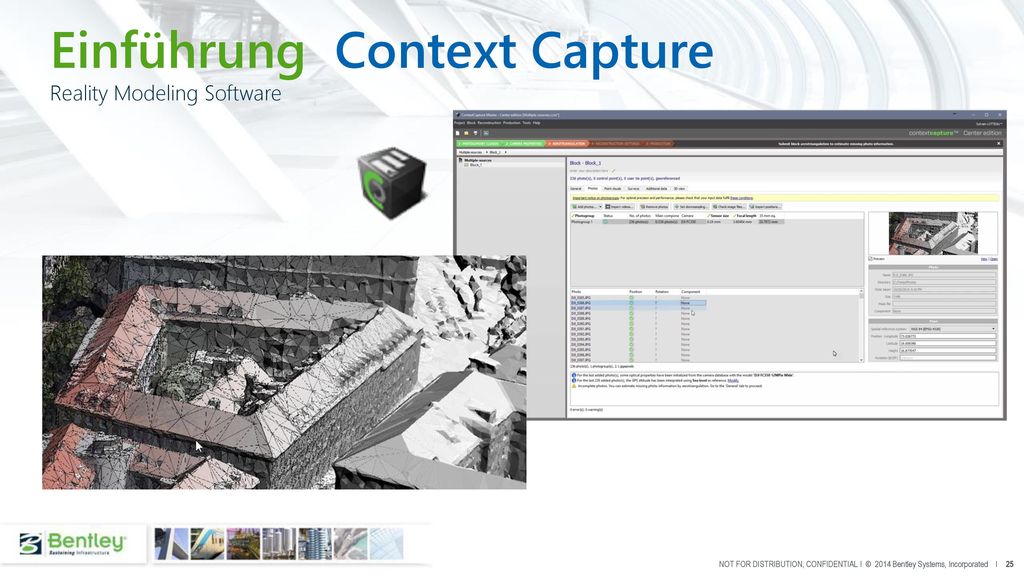Click the Bentley logo in the footer
This screenshot has height=576, width=1024.
pyautogui.click(x=72, y=543)
